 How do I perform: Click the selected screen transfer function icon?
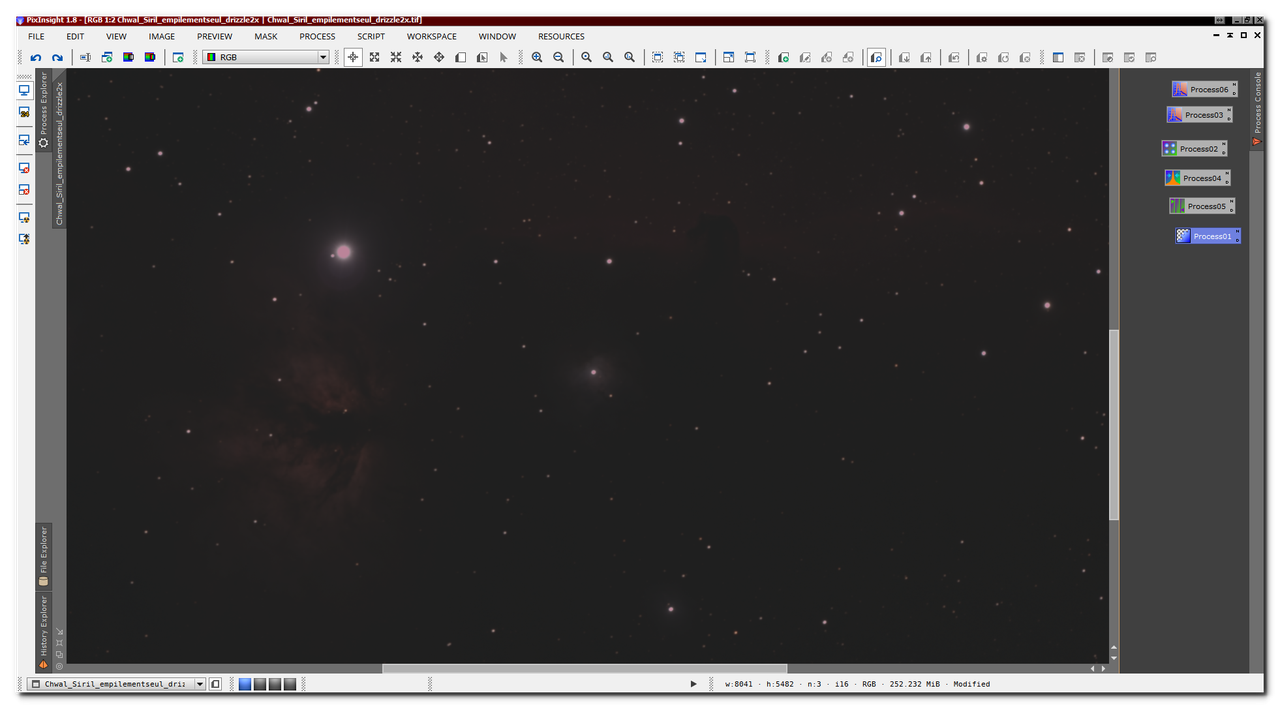(x=876, y=58)
